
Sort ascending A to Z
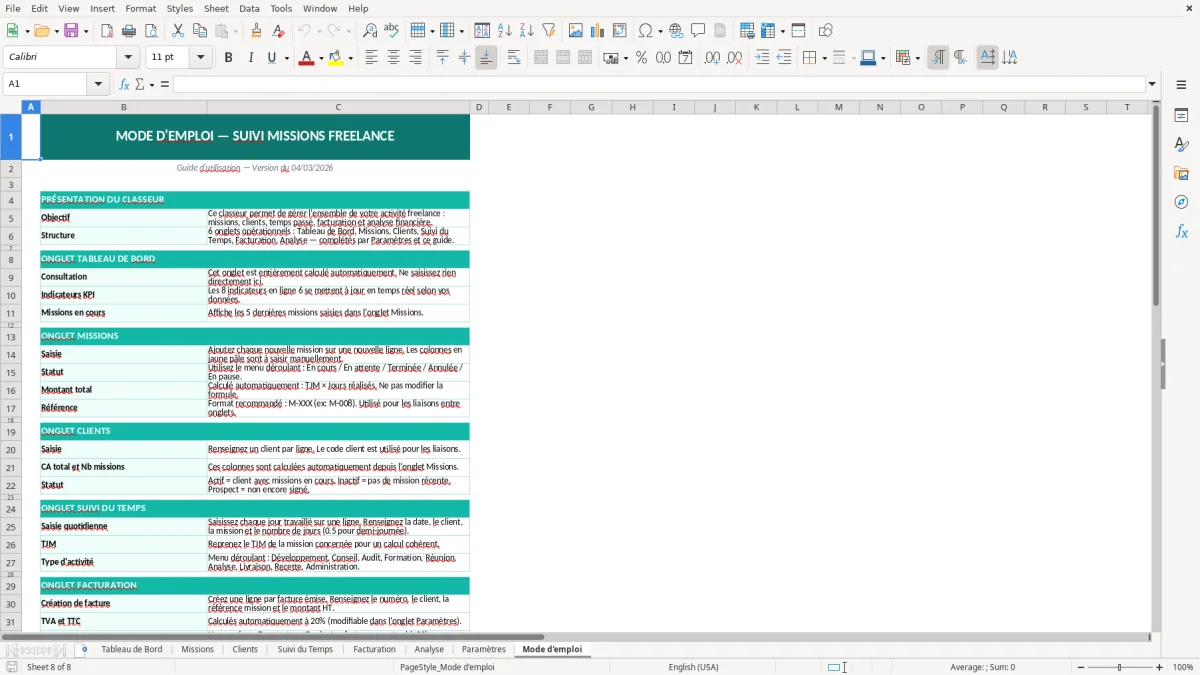[x=505, y=31]
